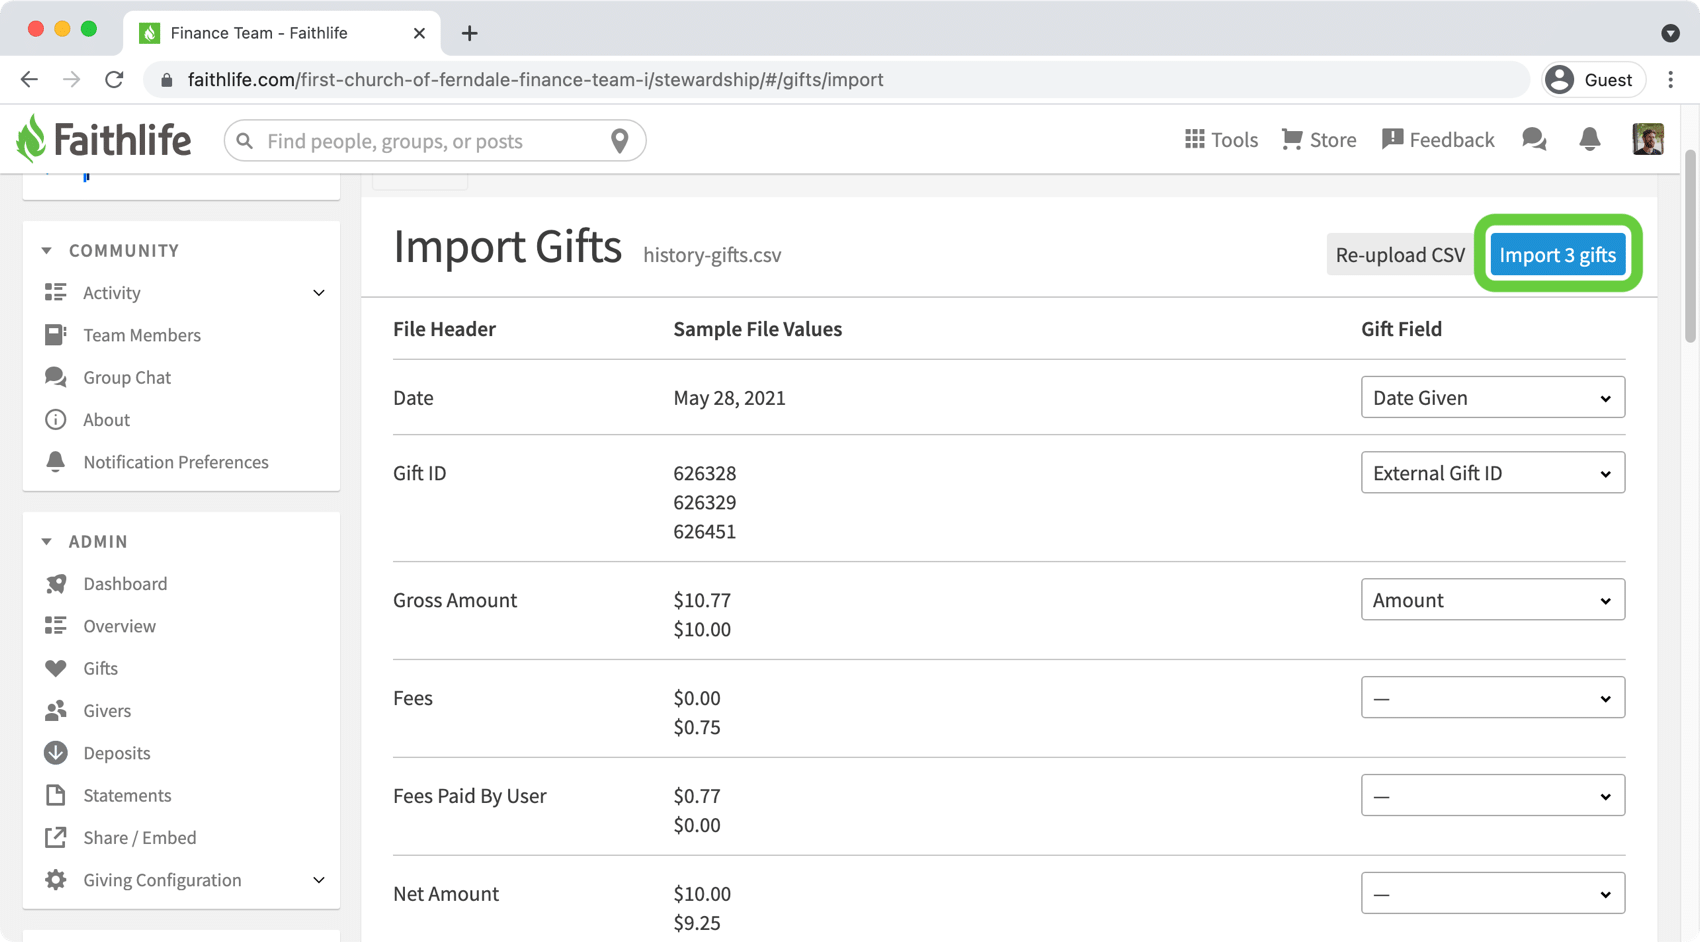Click the Share / Embed external-link icon

click(x=56, y=837)
